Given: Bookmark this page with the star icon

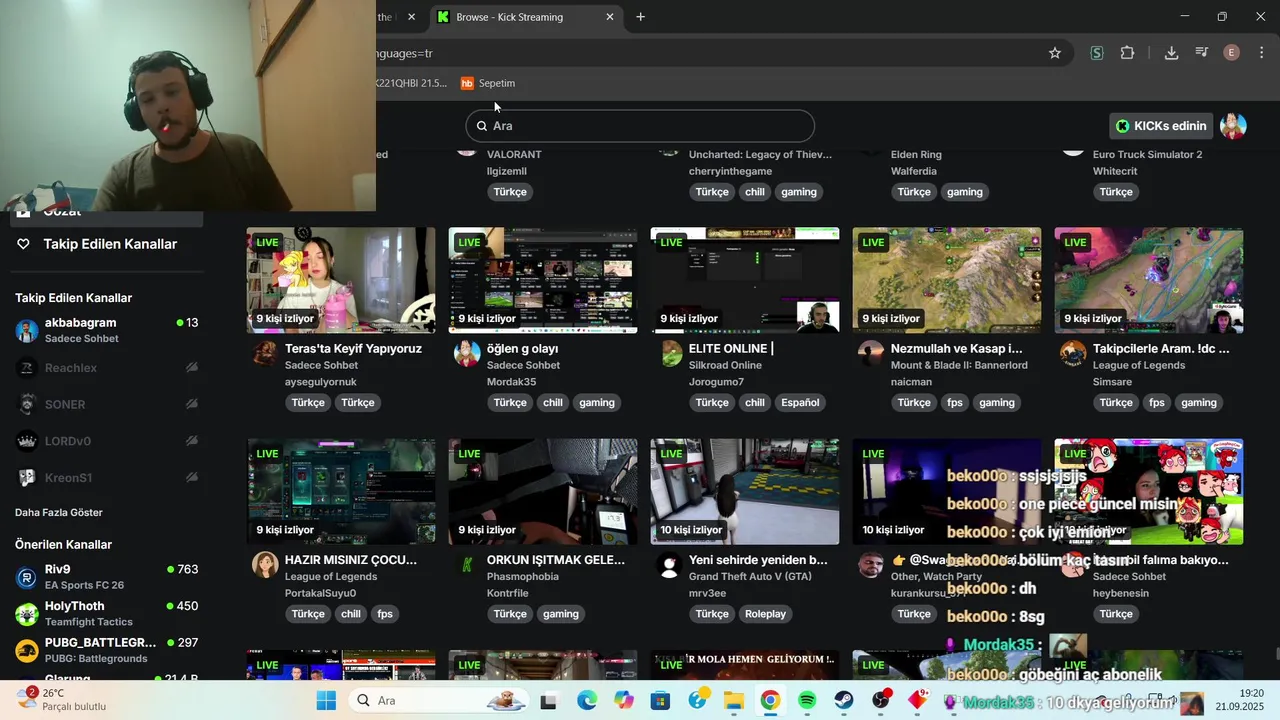Looking at the screenshot, I should [1054, 53].
